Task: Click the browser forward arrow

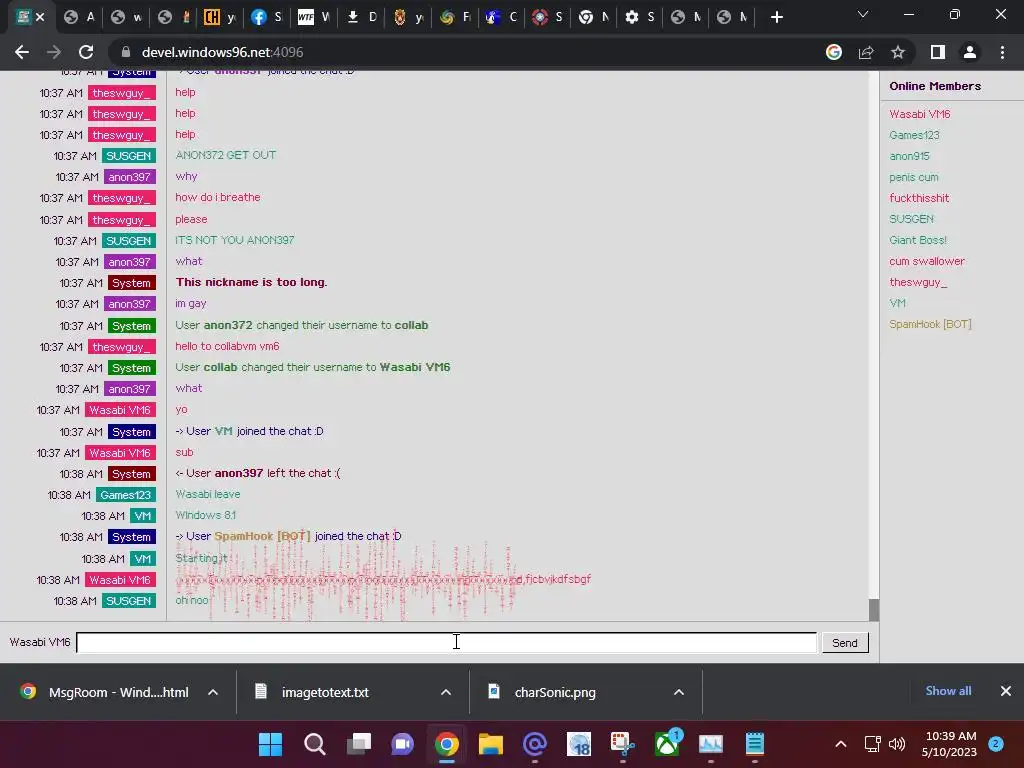Action: click(54, 52)
